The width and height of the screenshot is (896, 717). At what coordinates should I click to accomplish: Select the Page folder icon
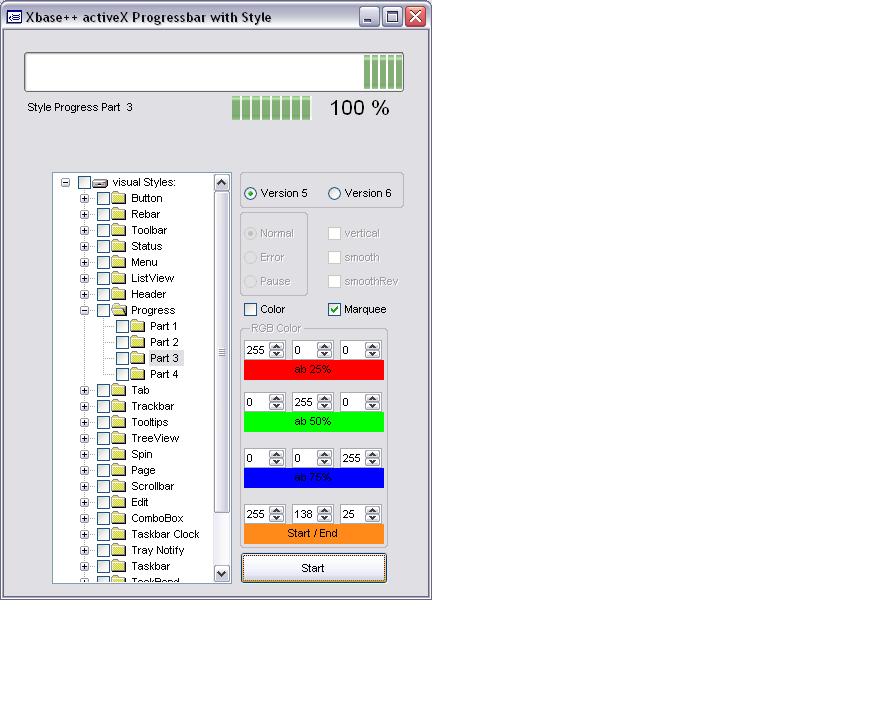119,470
